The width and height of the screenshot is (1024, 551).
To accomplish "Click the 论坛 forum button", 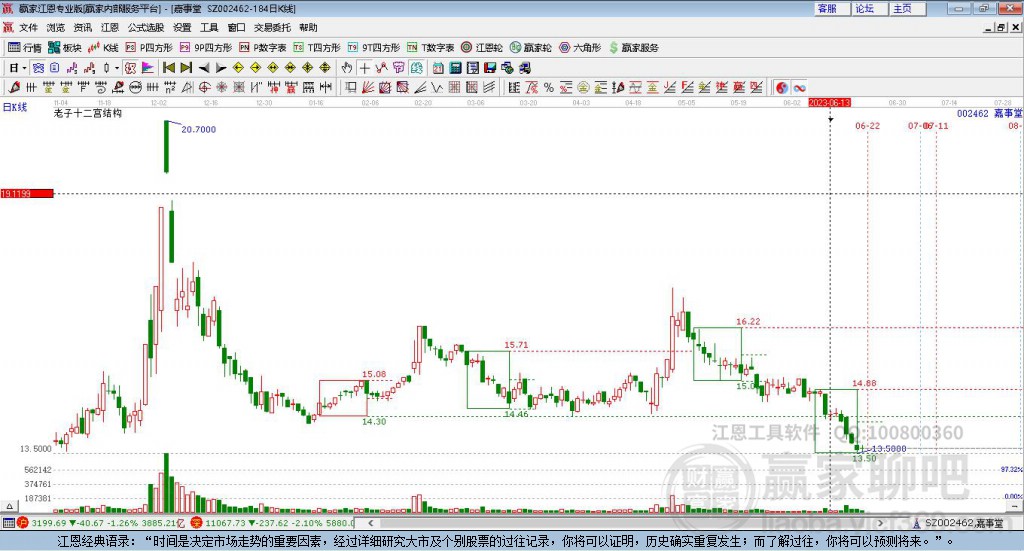I will [x=869, y=8].
